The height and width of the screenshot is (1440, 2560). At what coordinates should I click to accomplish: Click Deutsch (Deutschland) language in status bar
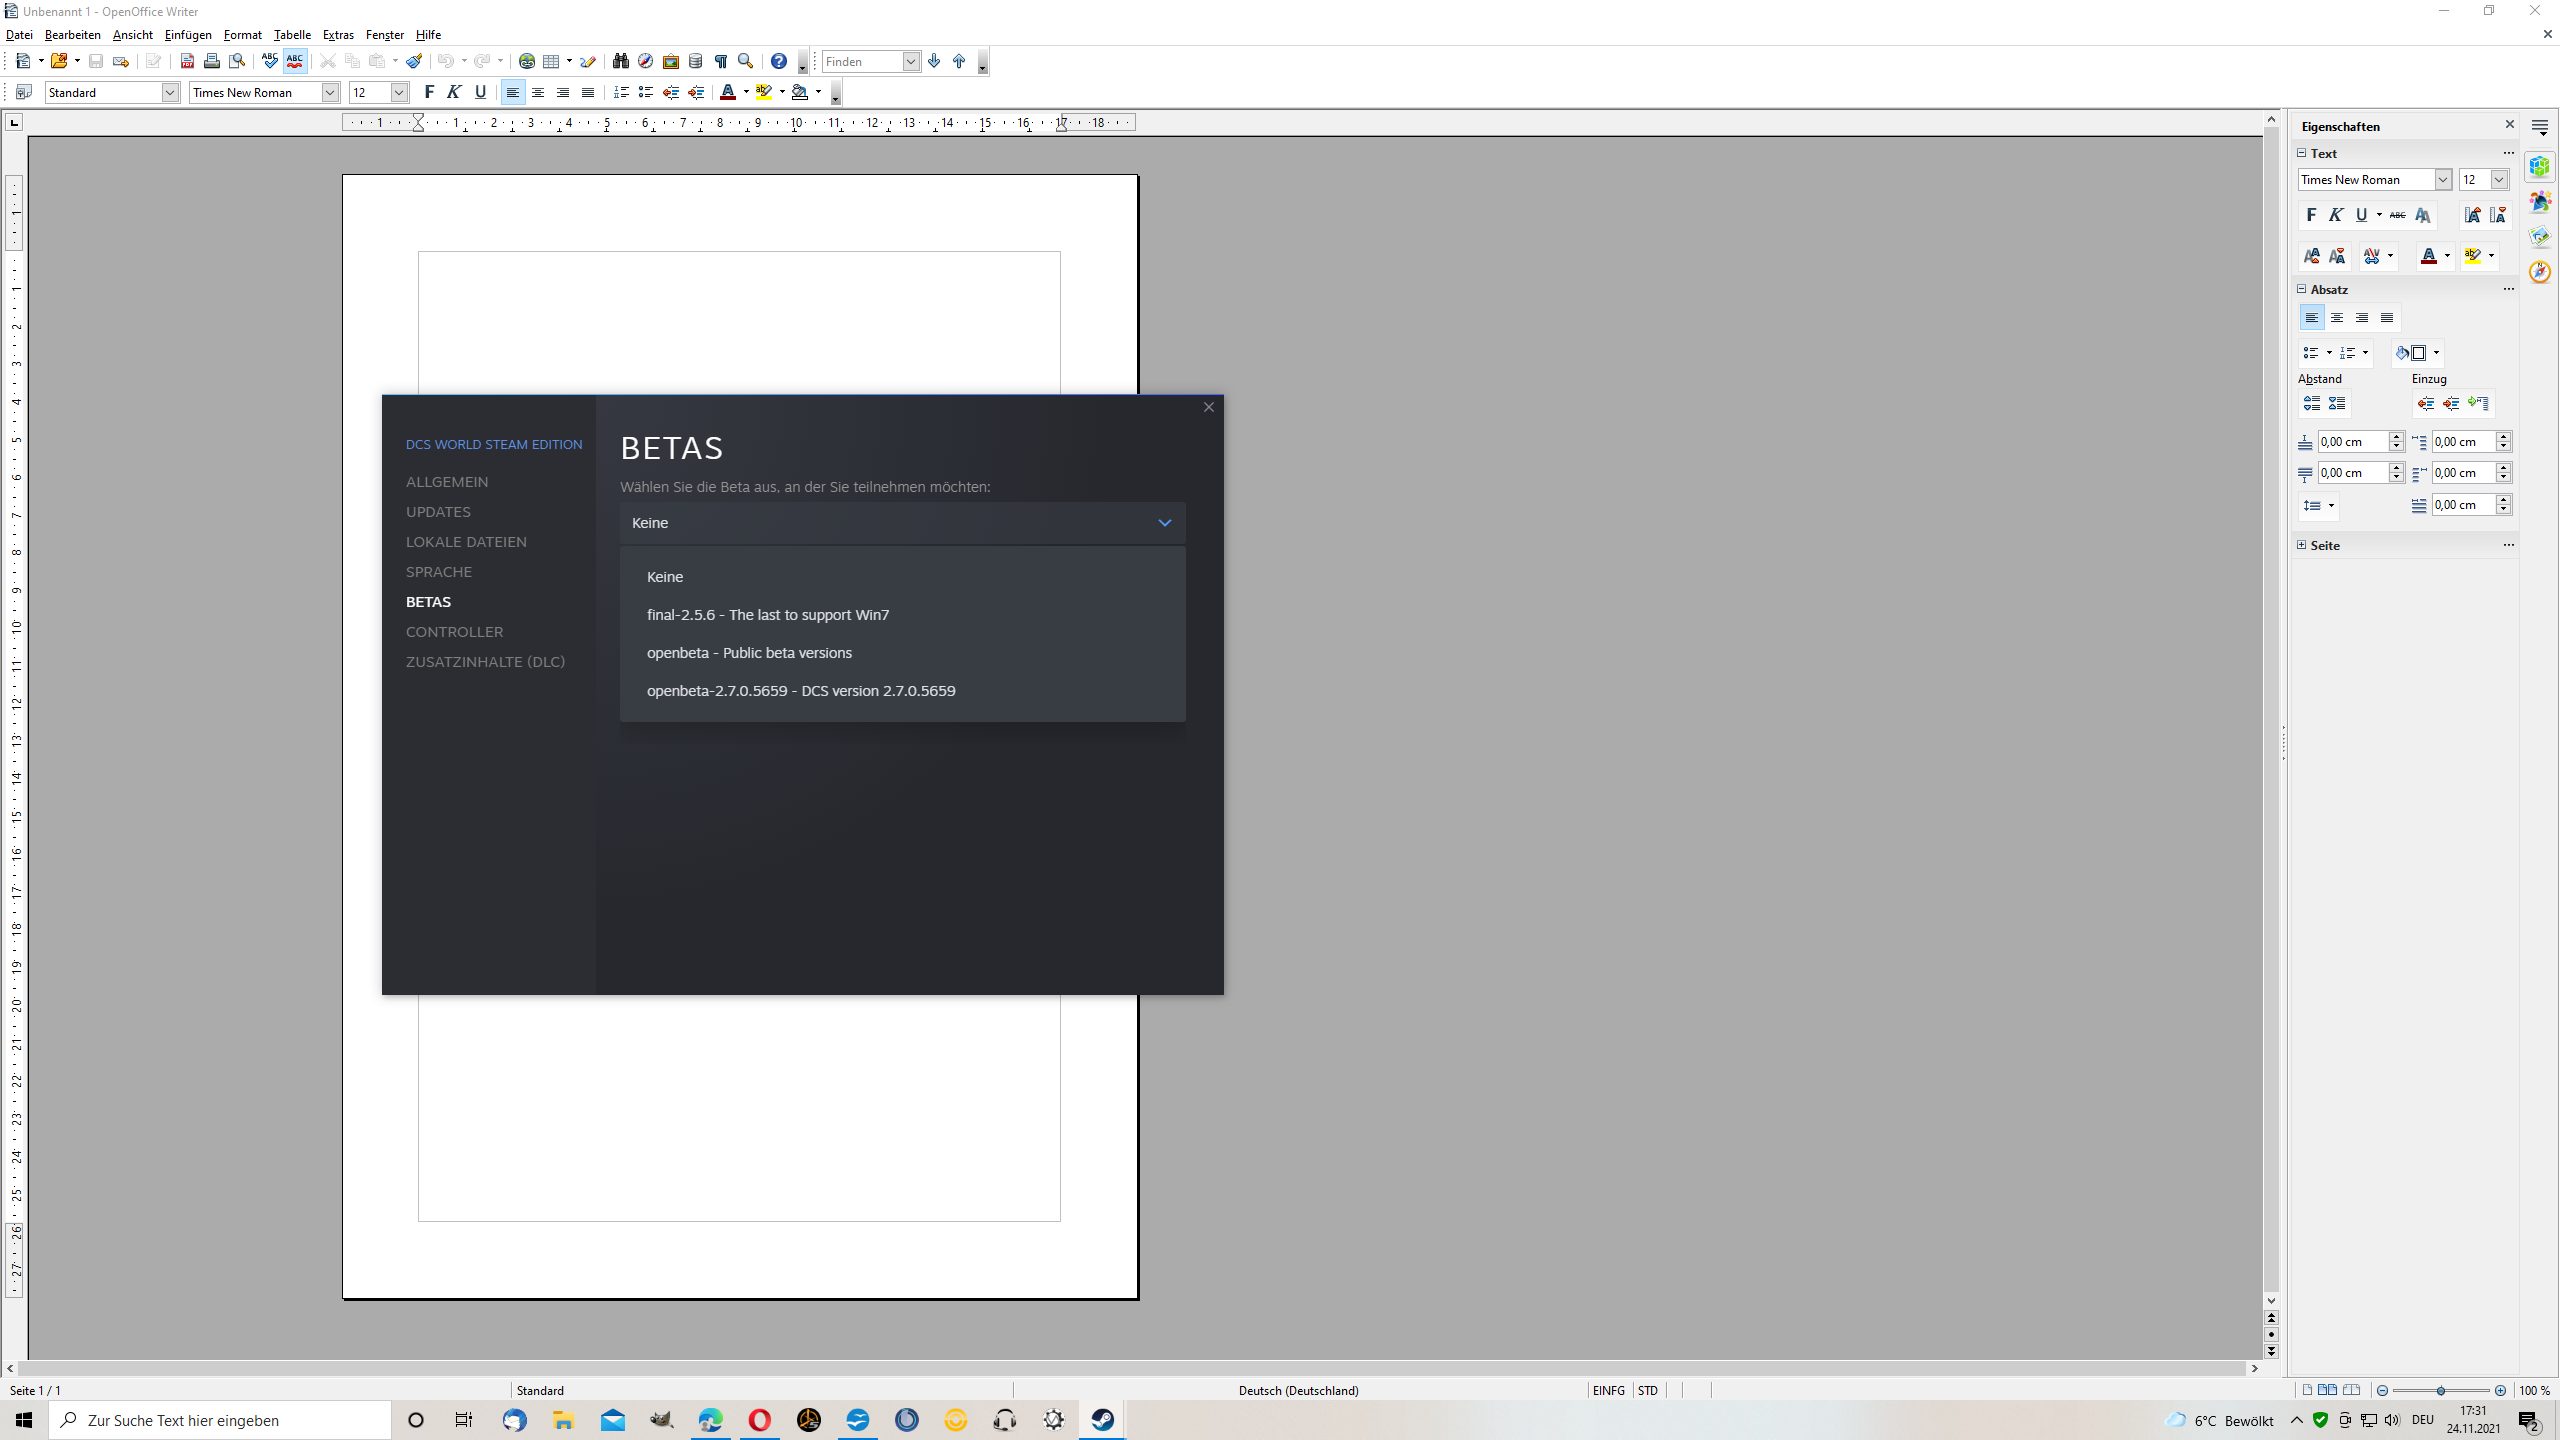1298,1390
